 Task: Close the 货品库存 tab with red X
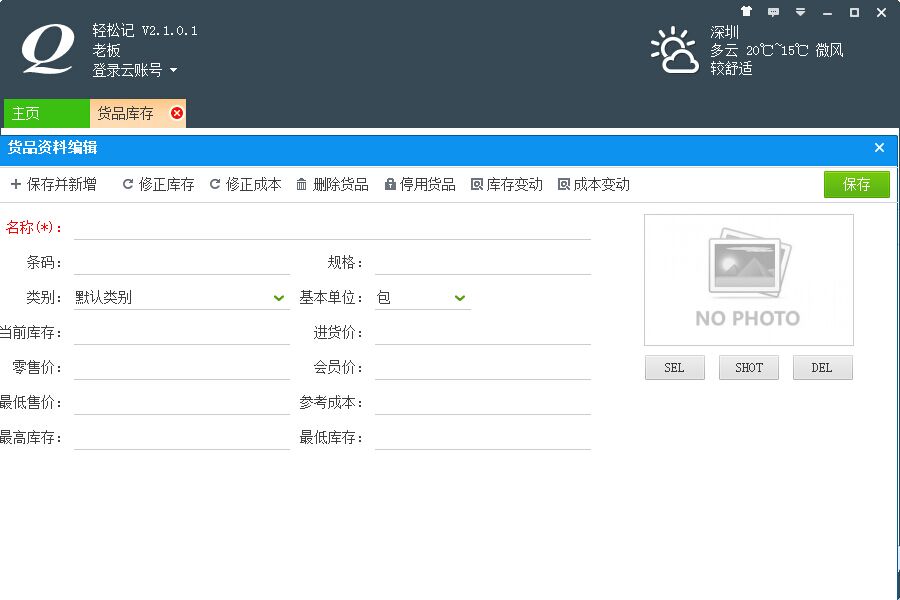[x=177, y=113]
